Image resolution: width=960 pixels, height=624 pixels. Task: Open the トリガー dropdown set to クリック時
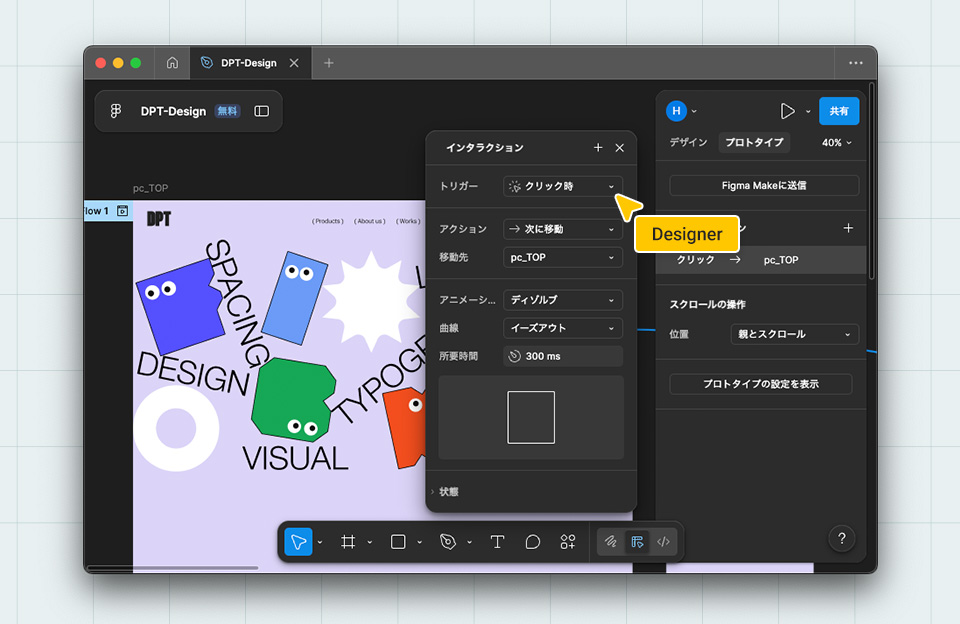pyautogui.click(x=562, y=186)
